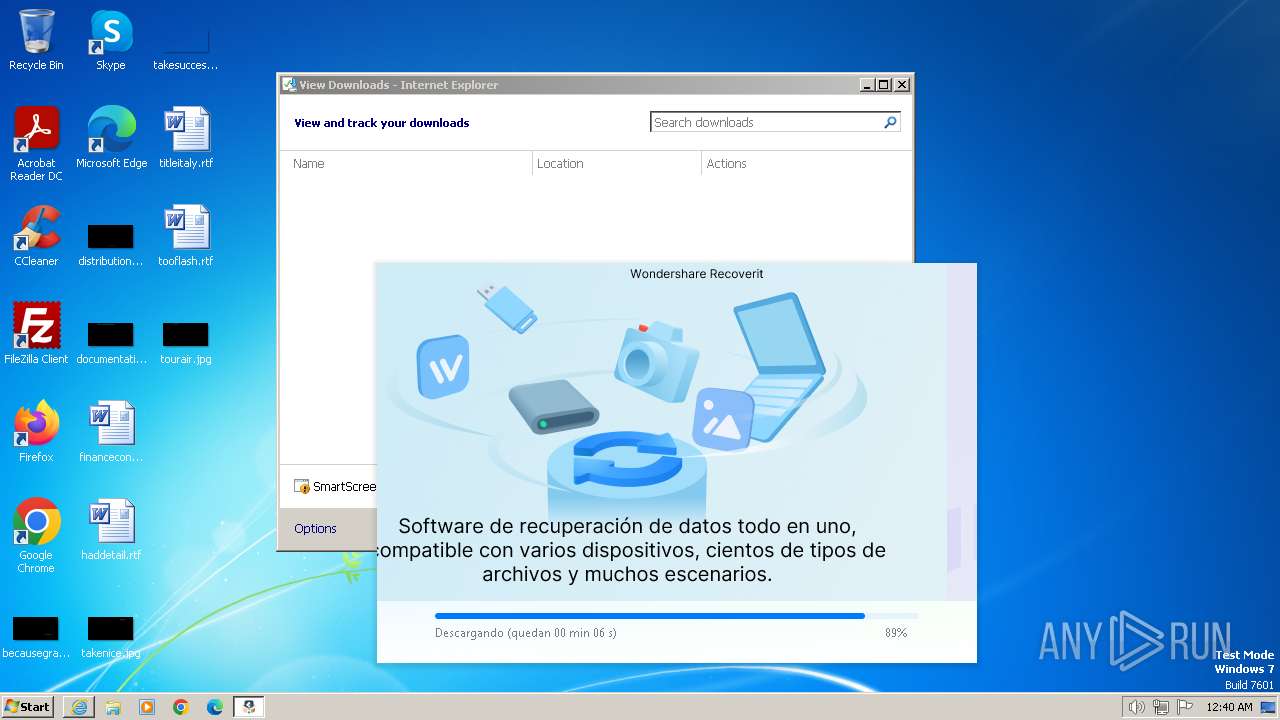The image size is (1280, 720).
Task: Click 'View and track your downloads' heading
Action: 381,123
